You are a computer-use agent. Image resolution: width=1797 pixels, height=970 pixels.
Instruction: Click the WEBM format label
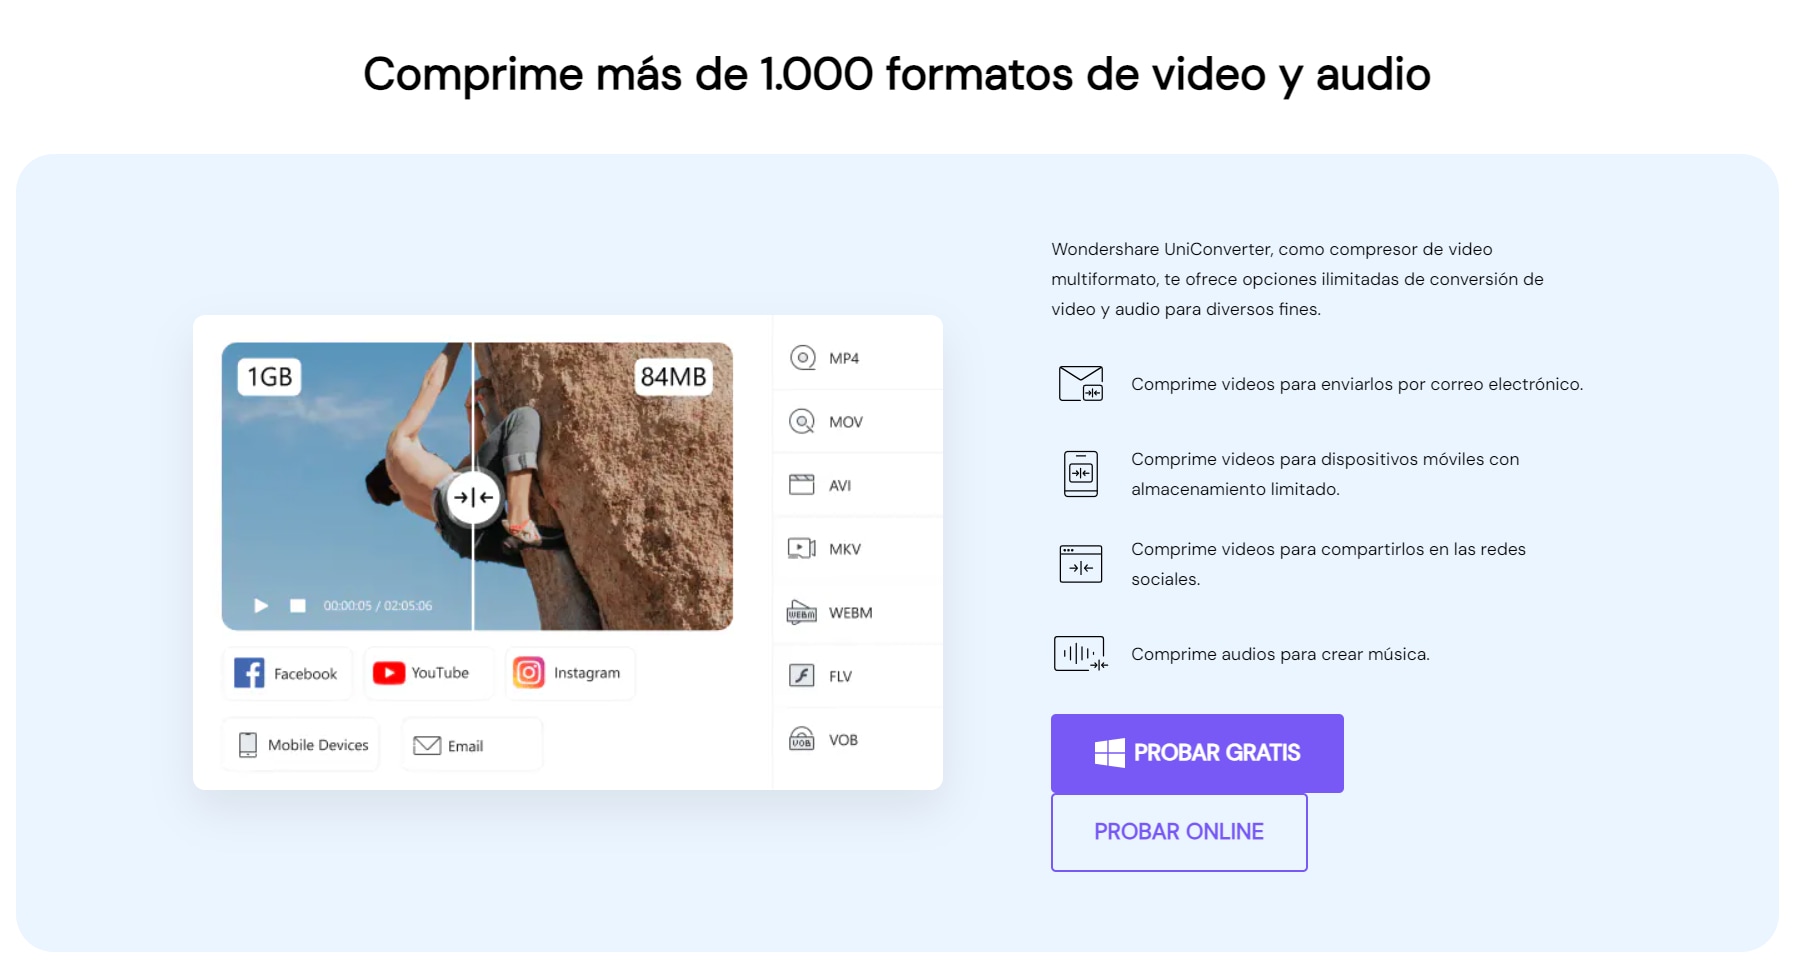pos(851,613)
